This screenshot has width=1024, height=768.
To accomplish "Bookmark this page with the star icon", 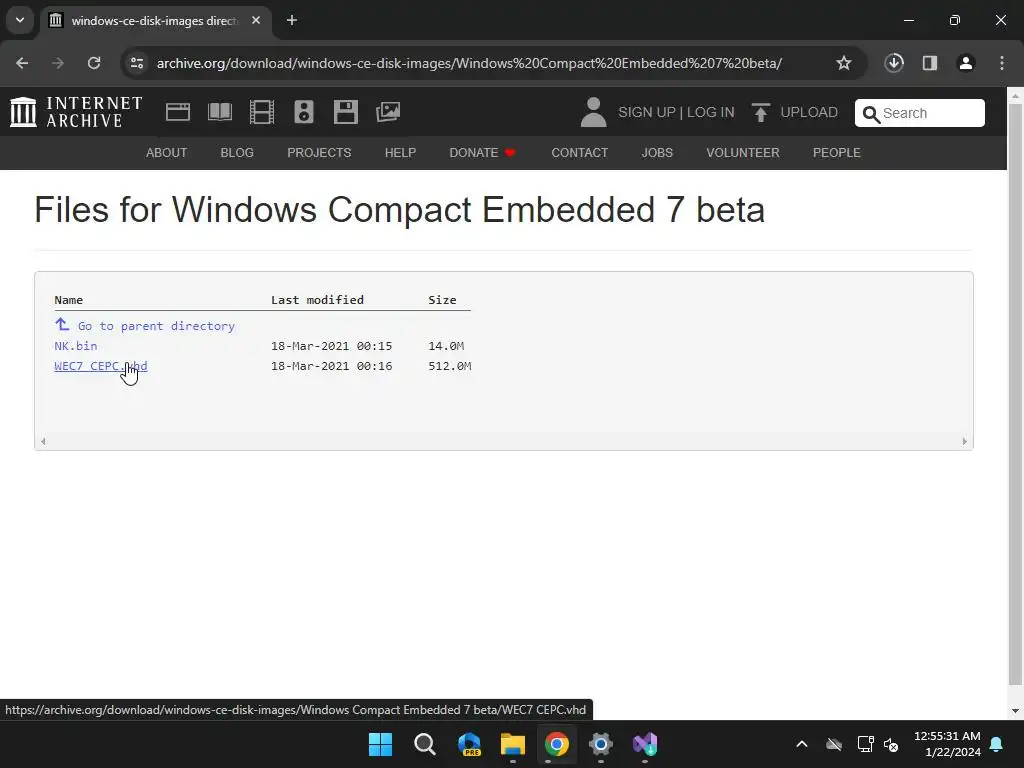I will coord(844,63).
